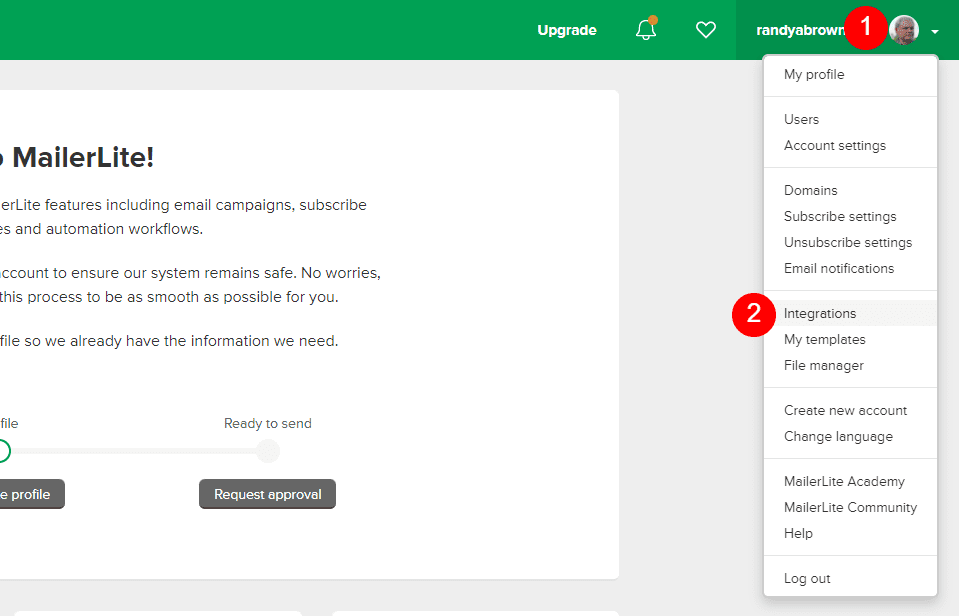The width and height of the screenshot is (959, 616).
Task: Open Unsubscribe settings
Action: [847, 242]
